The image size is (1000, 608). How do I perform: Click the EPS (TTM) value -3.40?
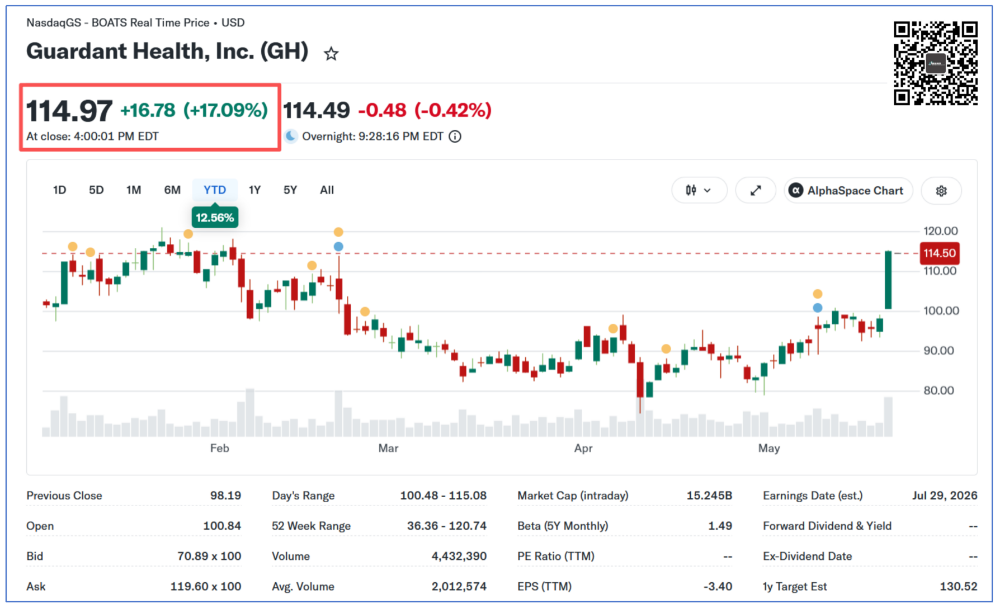(x=718, y=586)
